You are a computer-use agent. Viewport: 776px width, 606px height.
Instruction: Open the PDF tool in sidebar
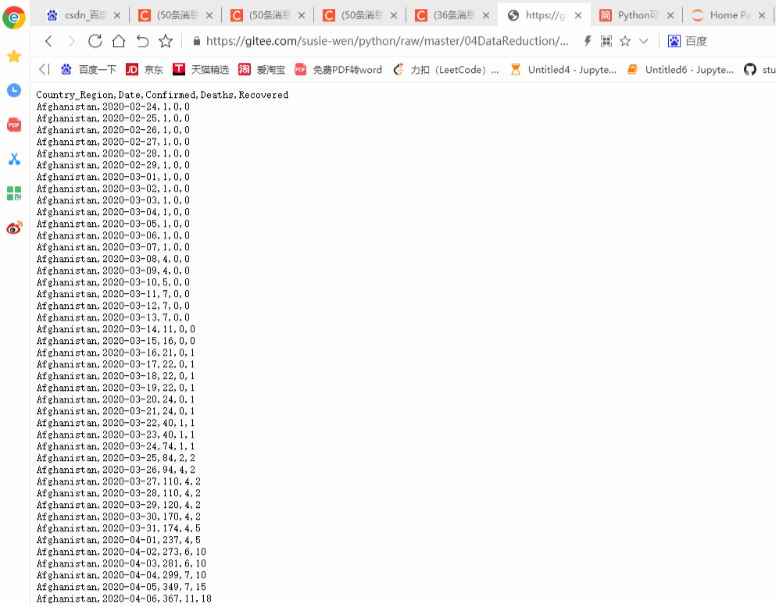[14, 125]
